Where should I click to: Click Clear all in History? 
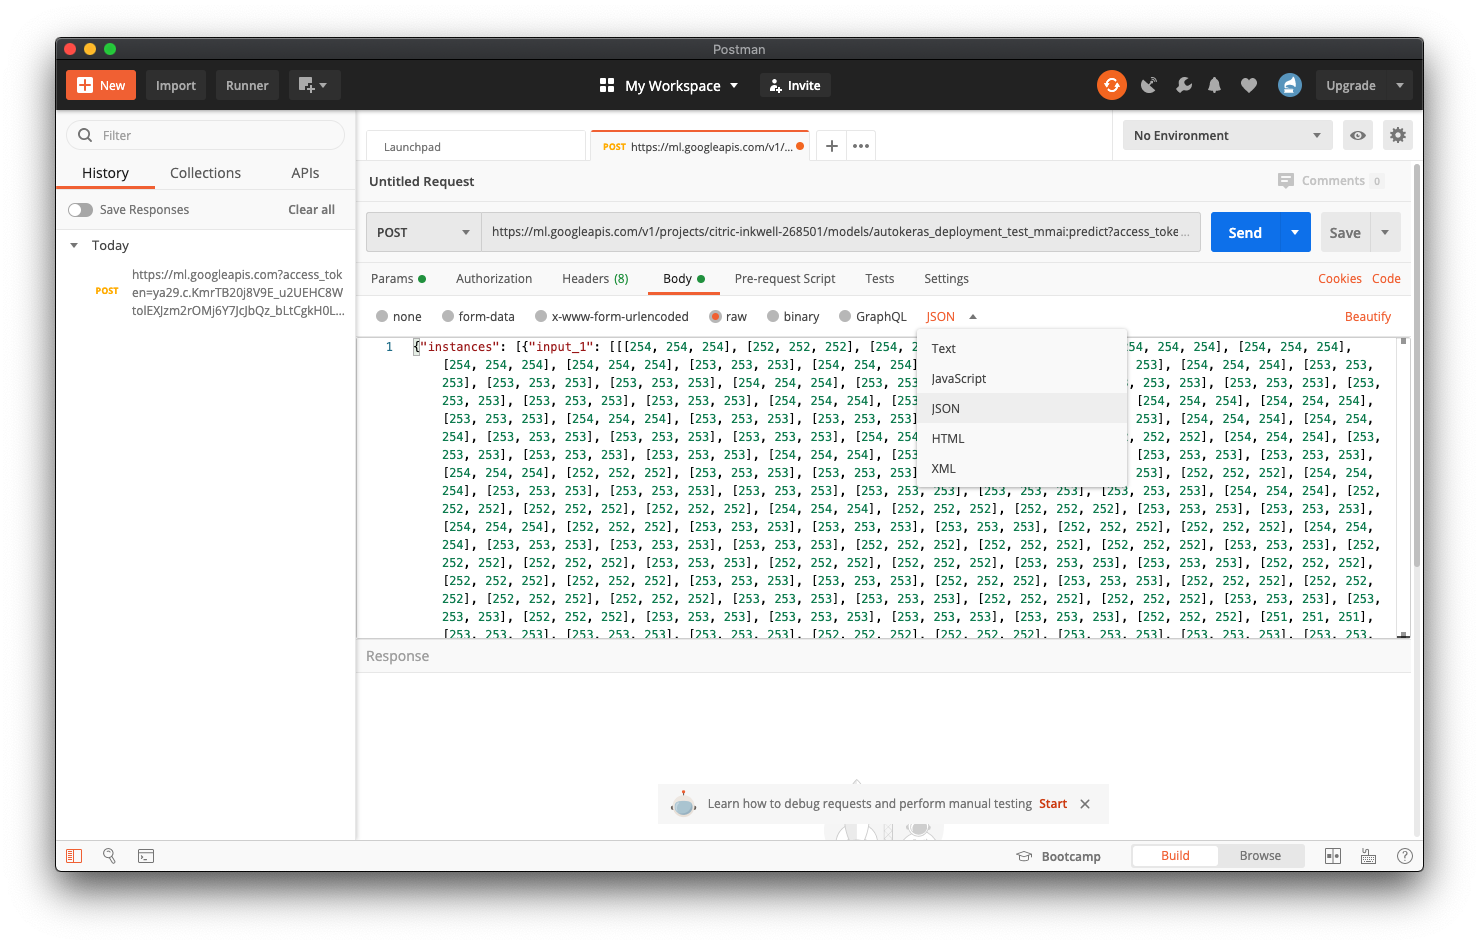point(311,210)
